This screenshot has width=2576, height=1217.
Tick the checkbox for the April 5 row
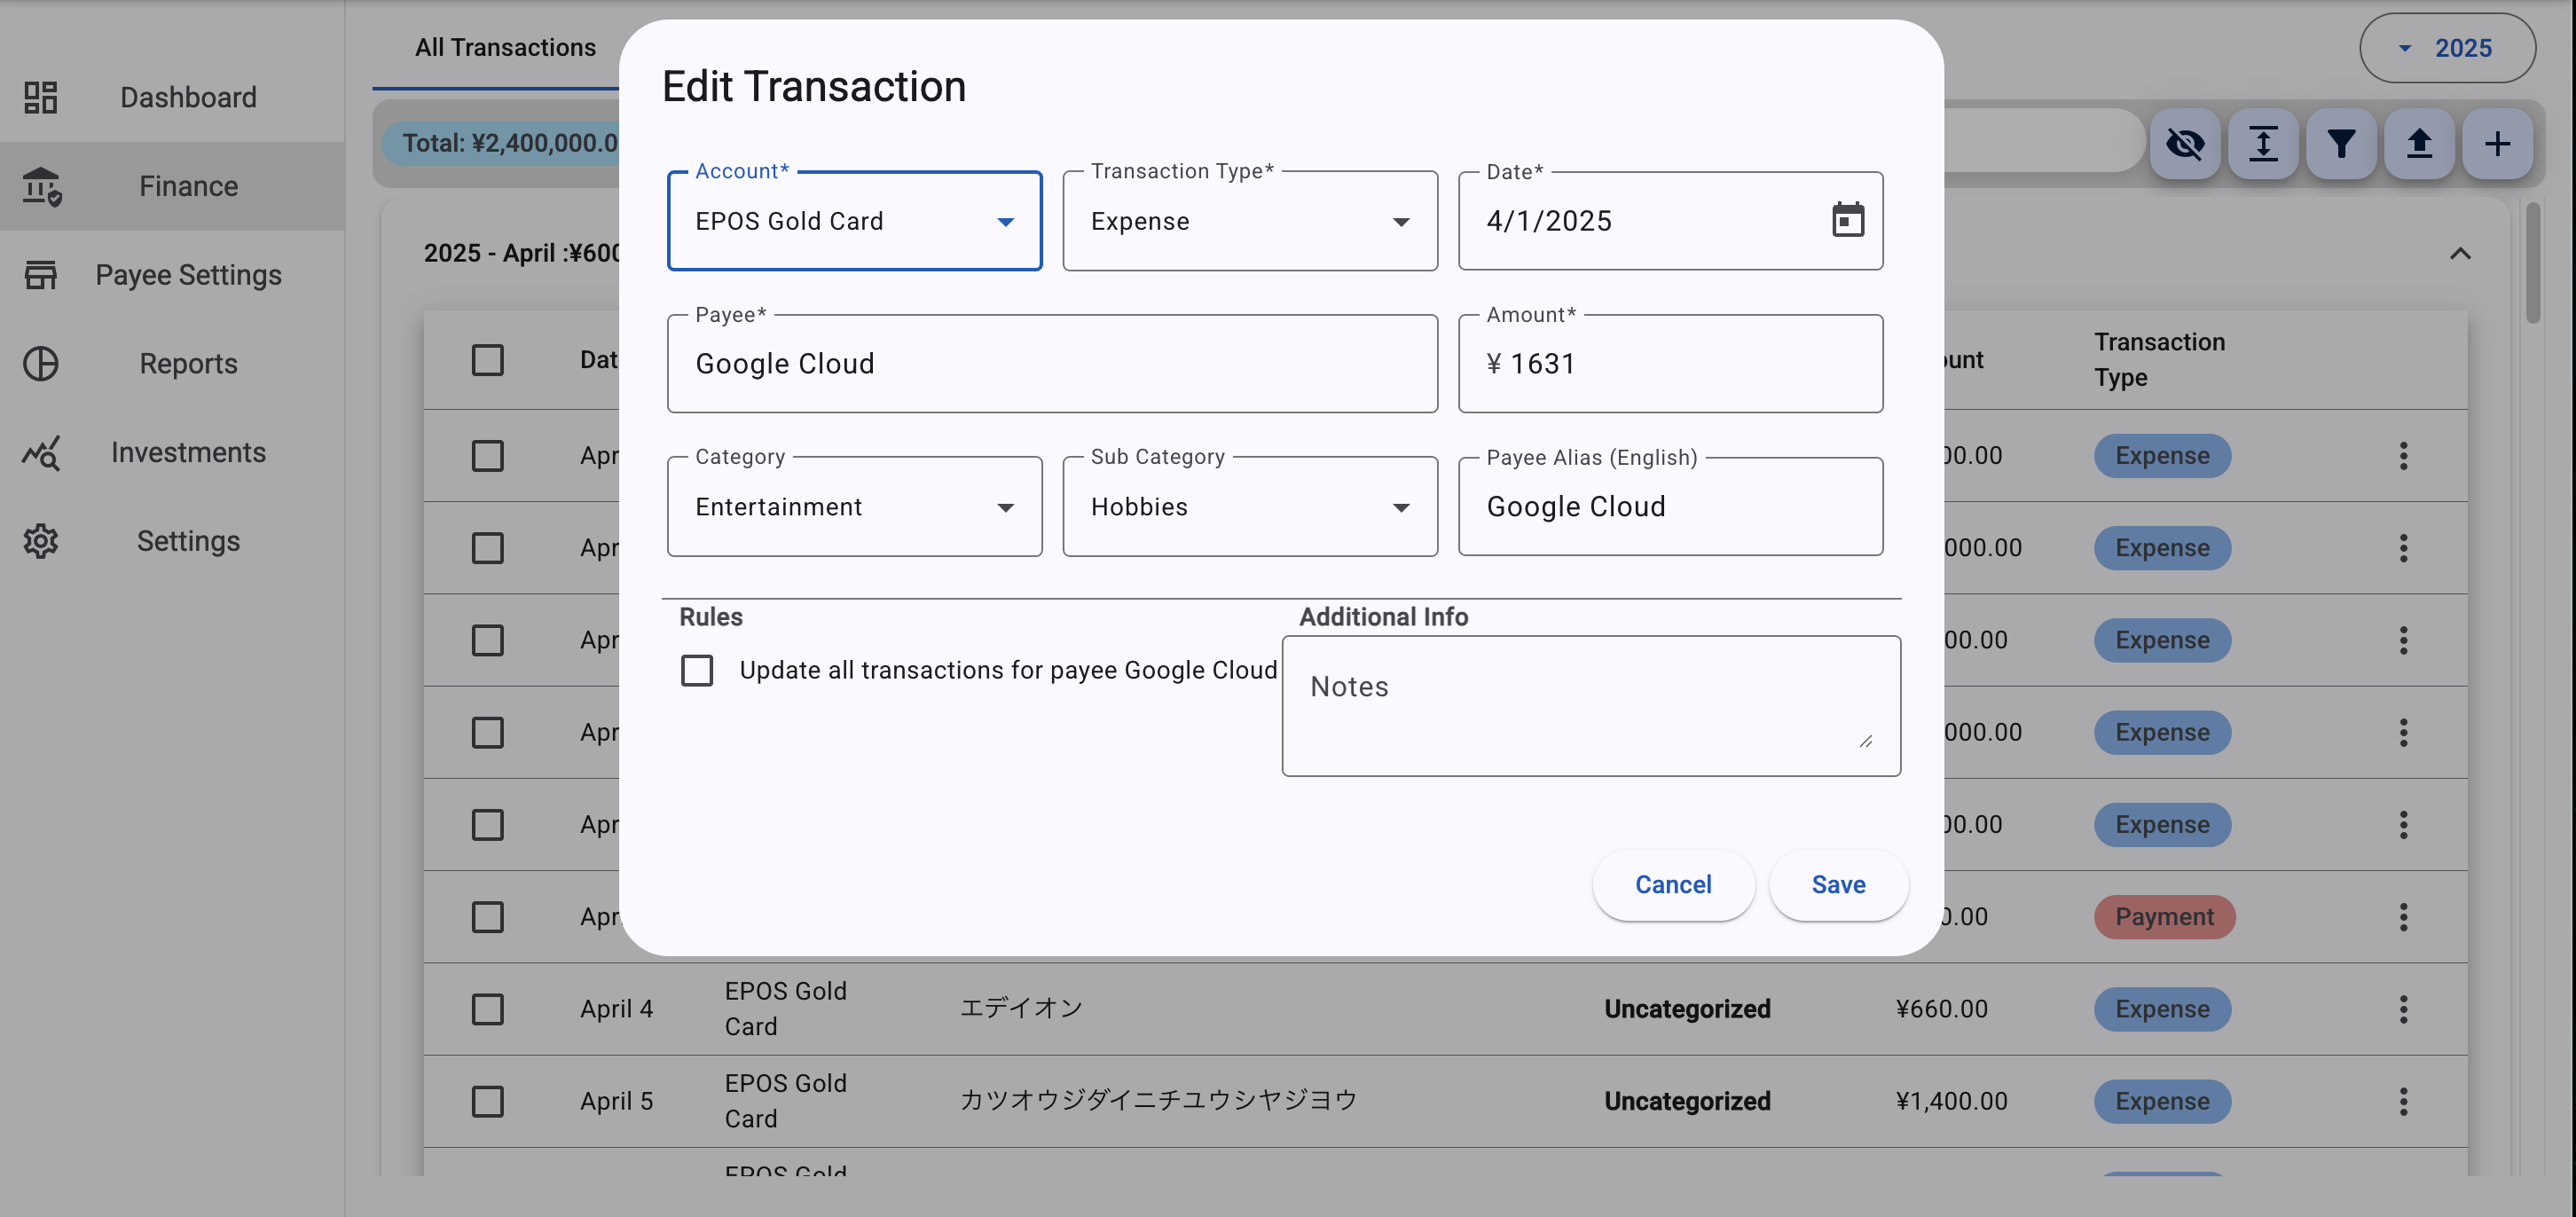coord(487,1101)
